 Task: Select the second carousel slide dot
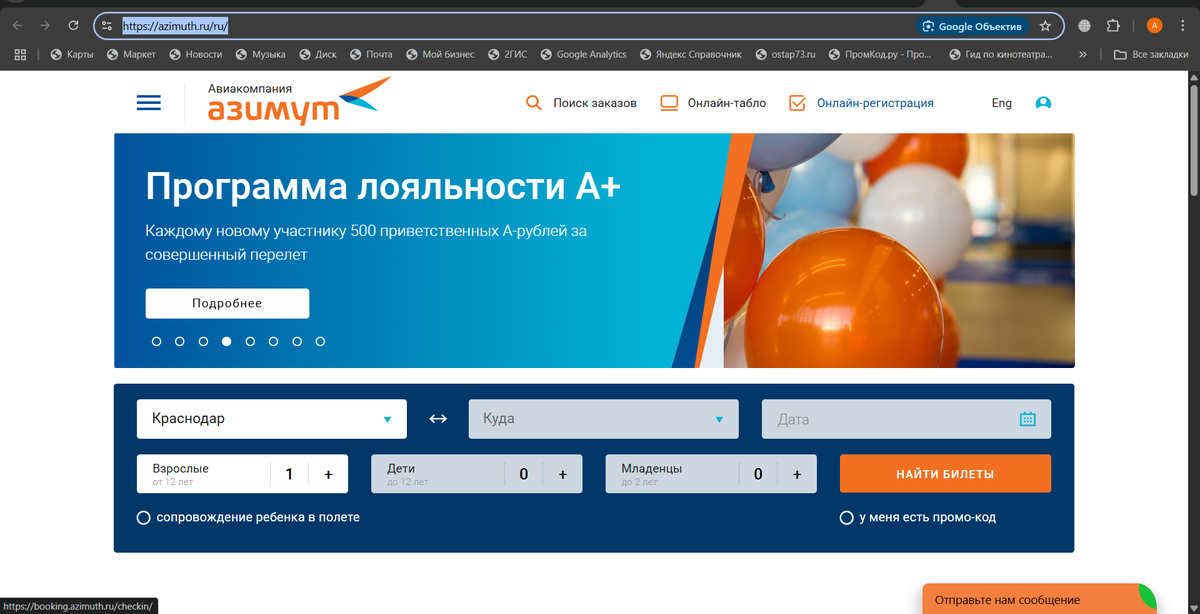(x=180, y=341)
